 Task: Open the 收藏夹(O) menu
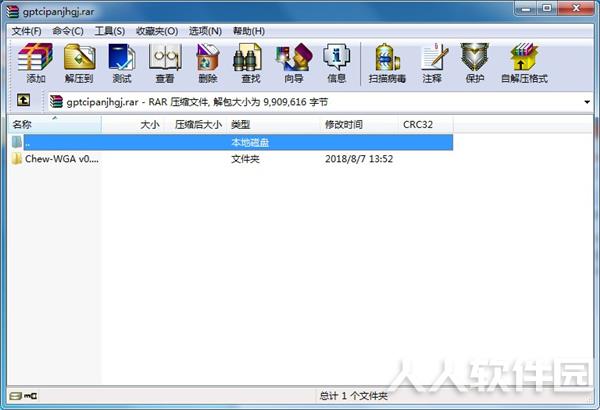[x=157, y=31]
